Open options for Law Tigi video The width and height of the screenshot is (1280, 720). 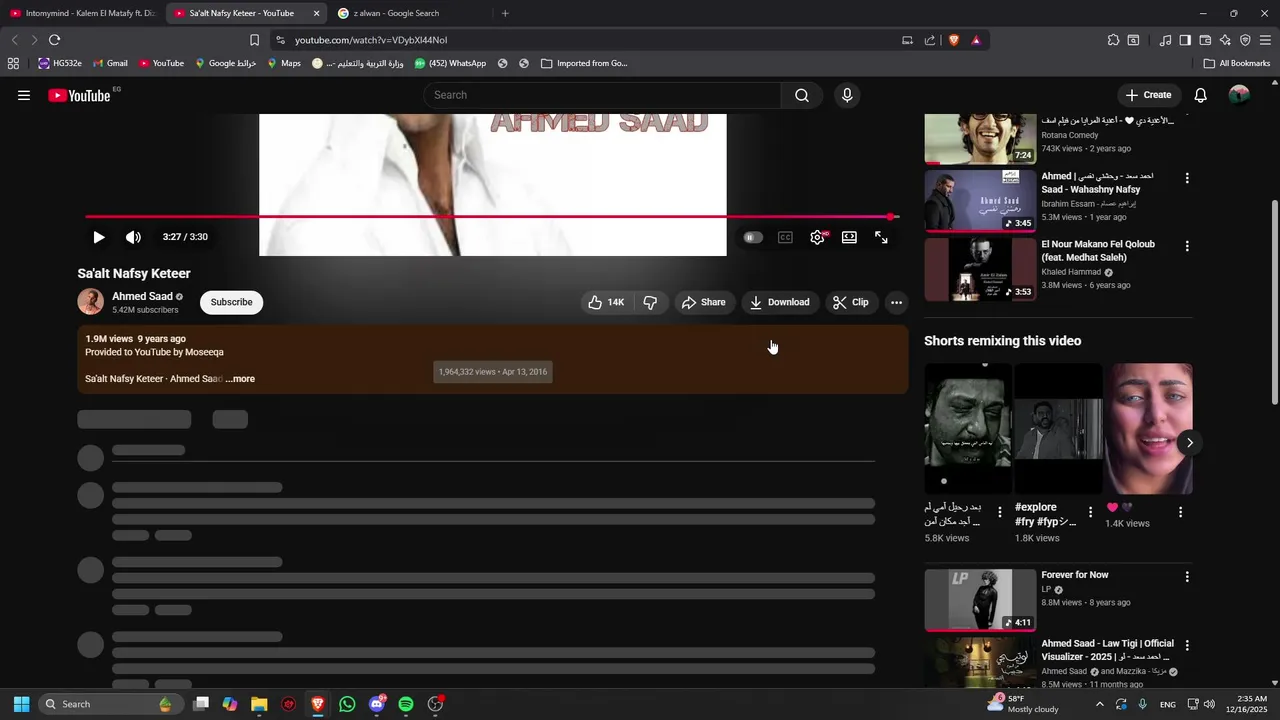(1187, 645)
